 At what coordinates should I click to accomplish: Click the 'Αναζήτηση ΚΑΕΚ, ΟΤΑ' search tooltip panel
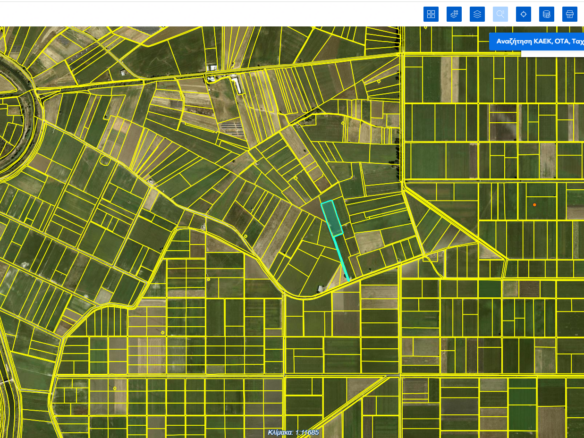[x=536, y=41]
